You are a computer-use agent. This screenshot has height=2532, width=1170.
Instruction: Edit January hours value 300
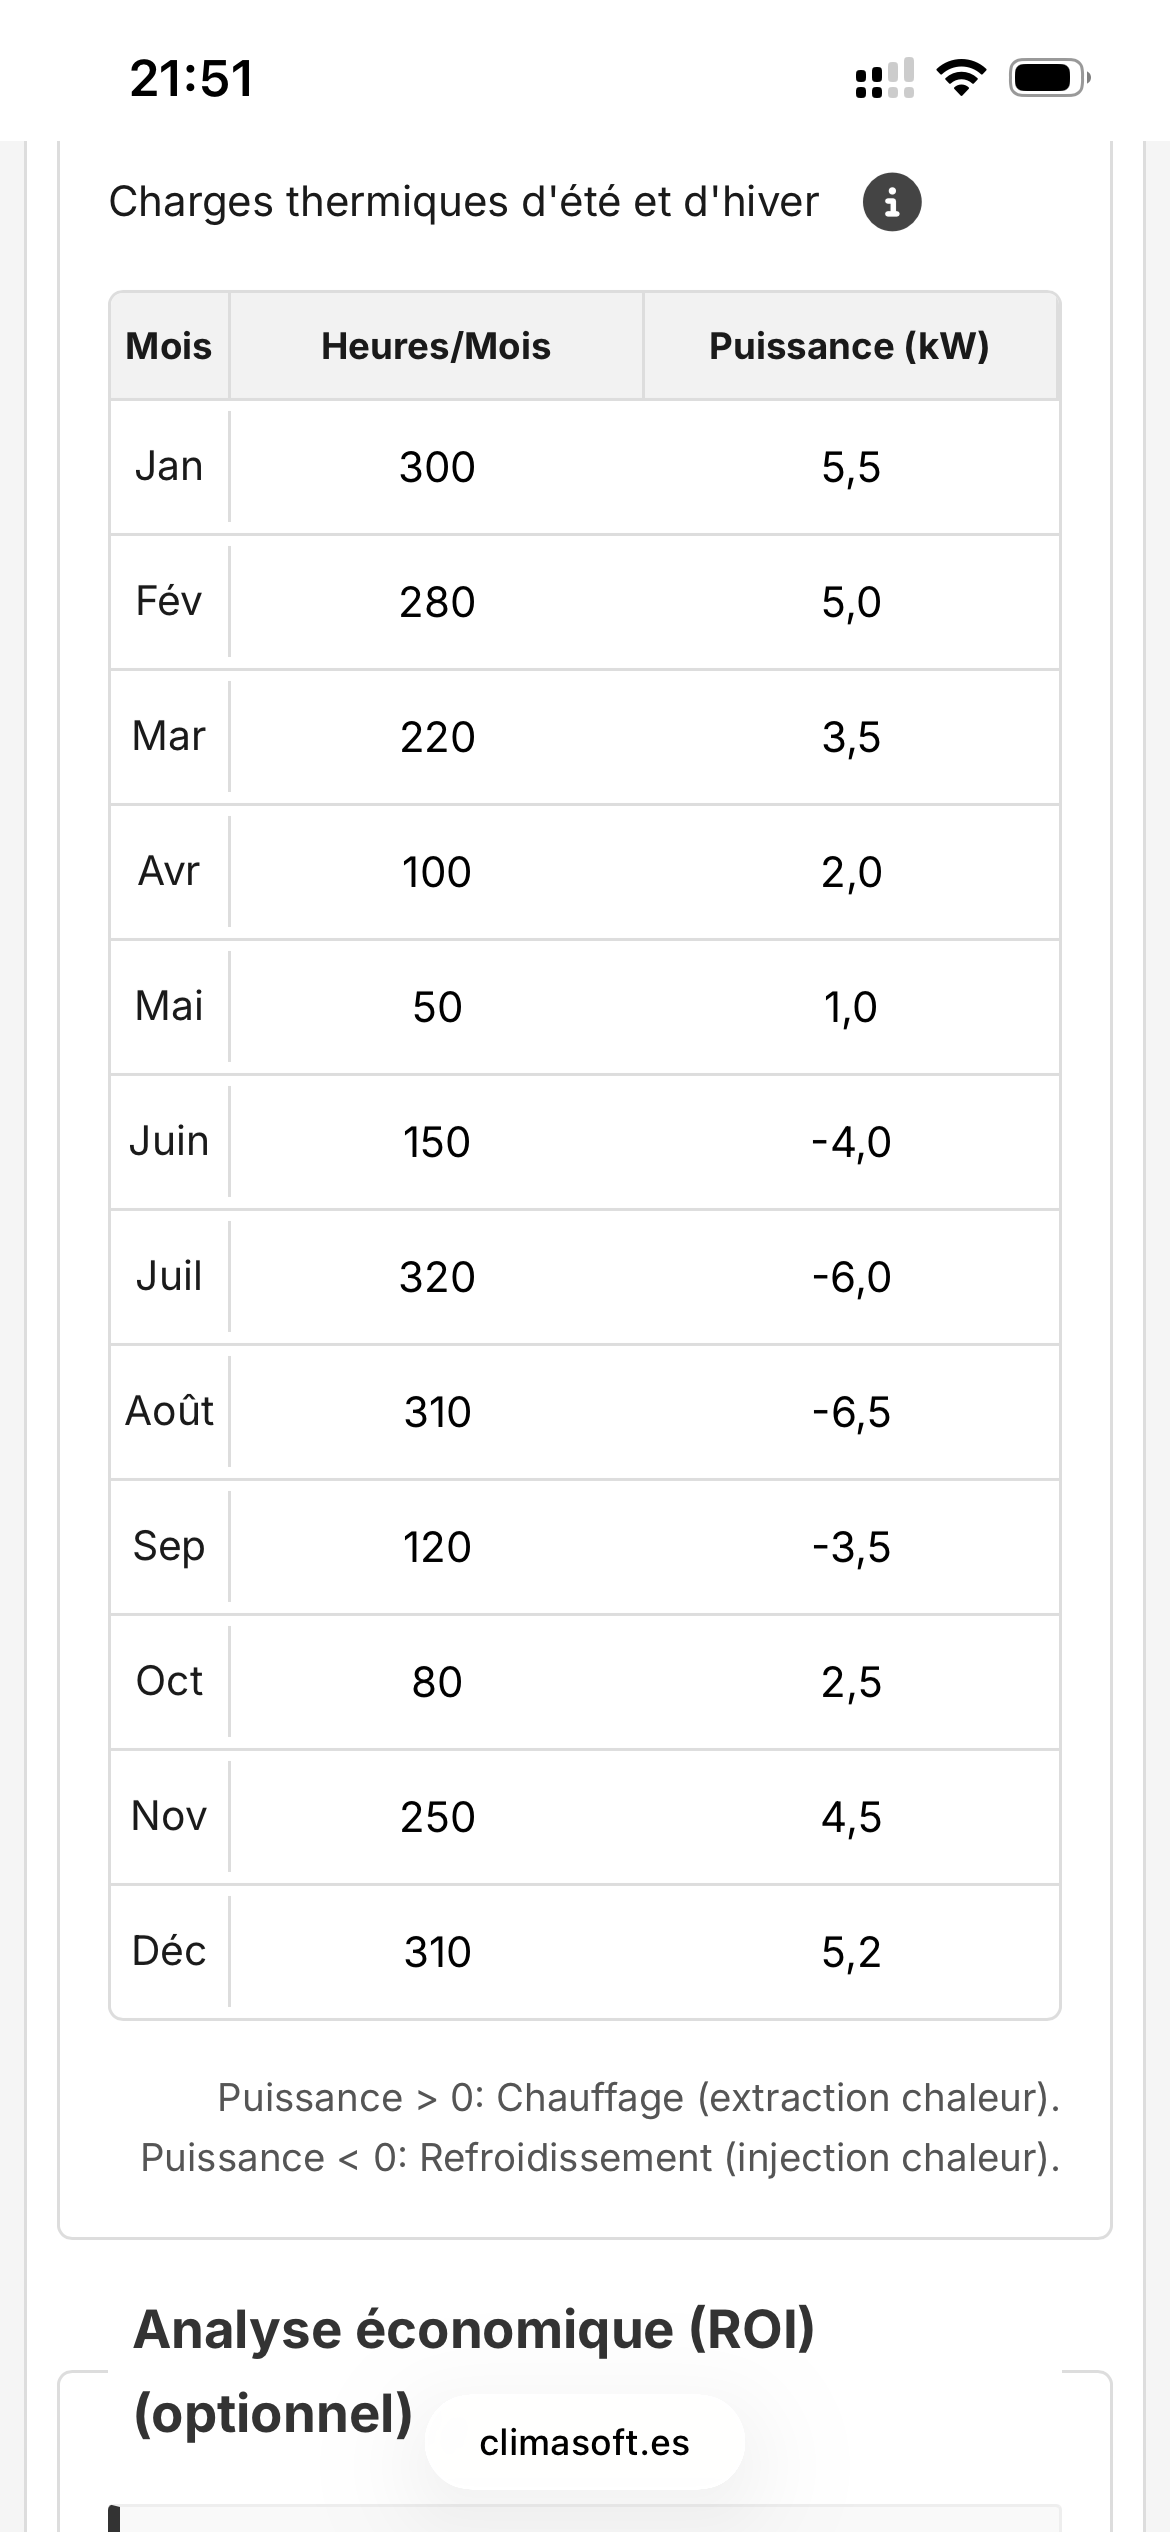437,467
